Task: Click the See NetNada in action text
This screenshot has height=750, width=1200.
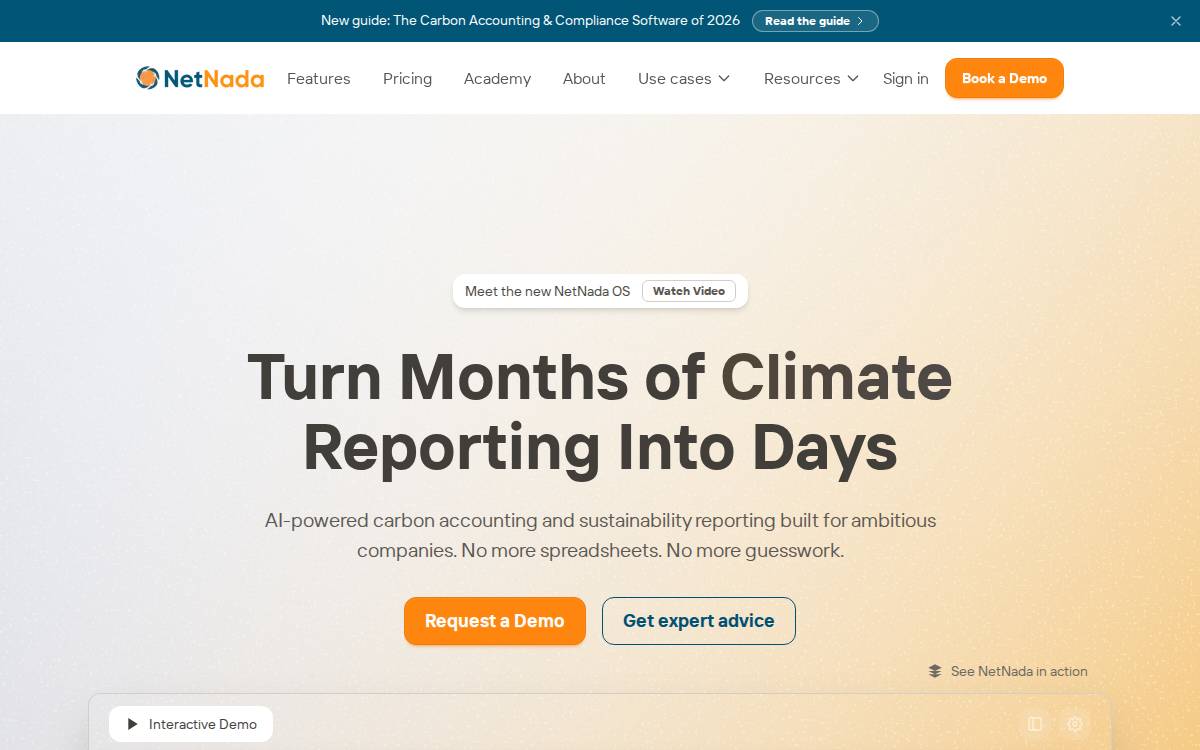Action: (1019, 671)
